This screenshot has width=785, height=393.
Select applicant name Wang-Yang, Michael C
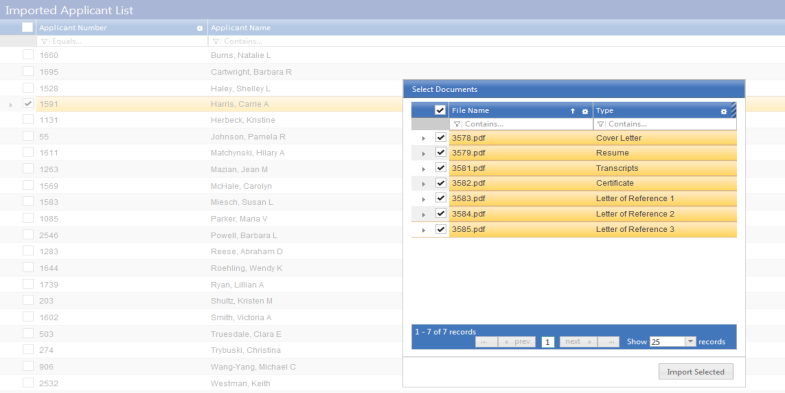(x=253, y=367)
